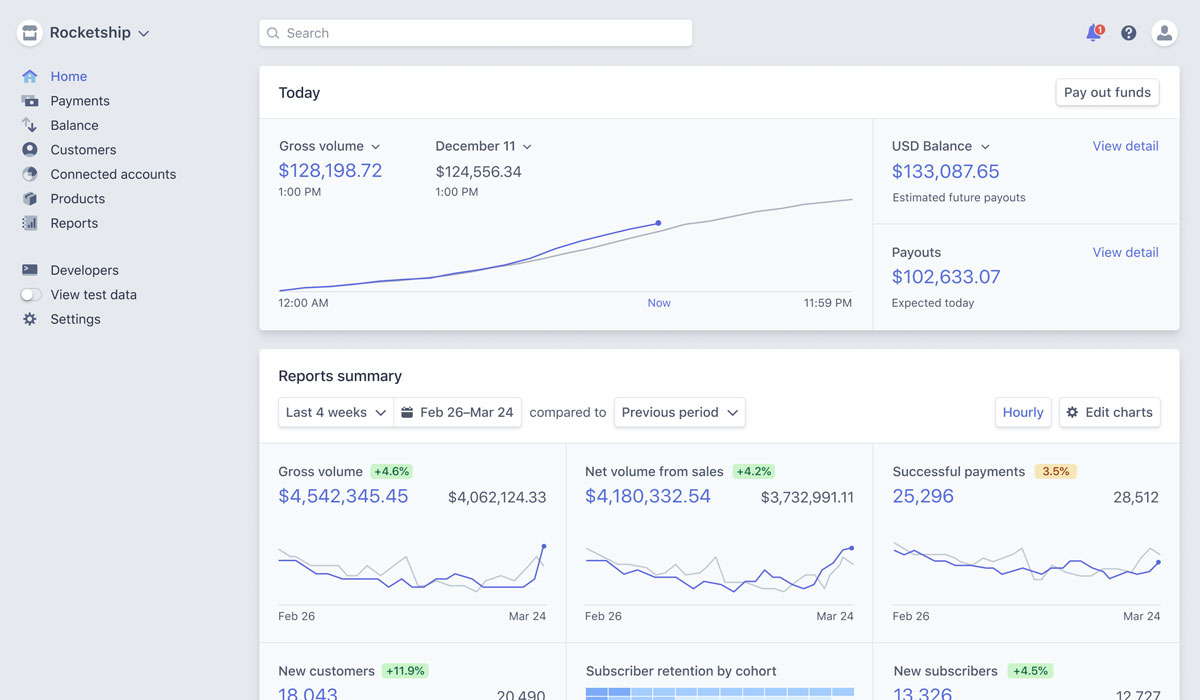
Task: Click the Connected accounts globe icon
Action: pos(30,174)
